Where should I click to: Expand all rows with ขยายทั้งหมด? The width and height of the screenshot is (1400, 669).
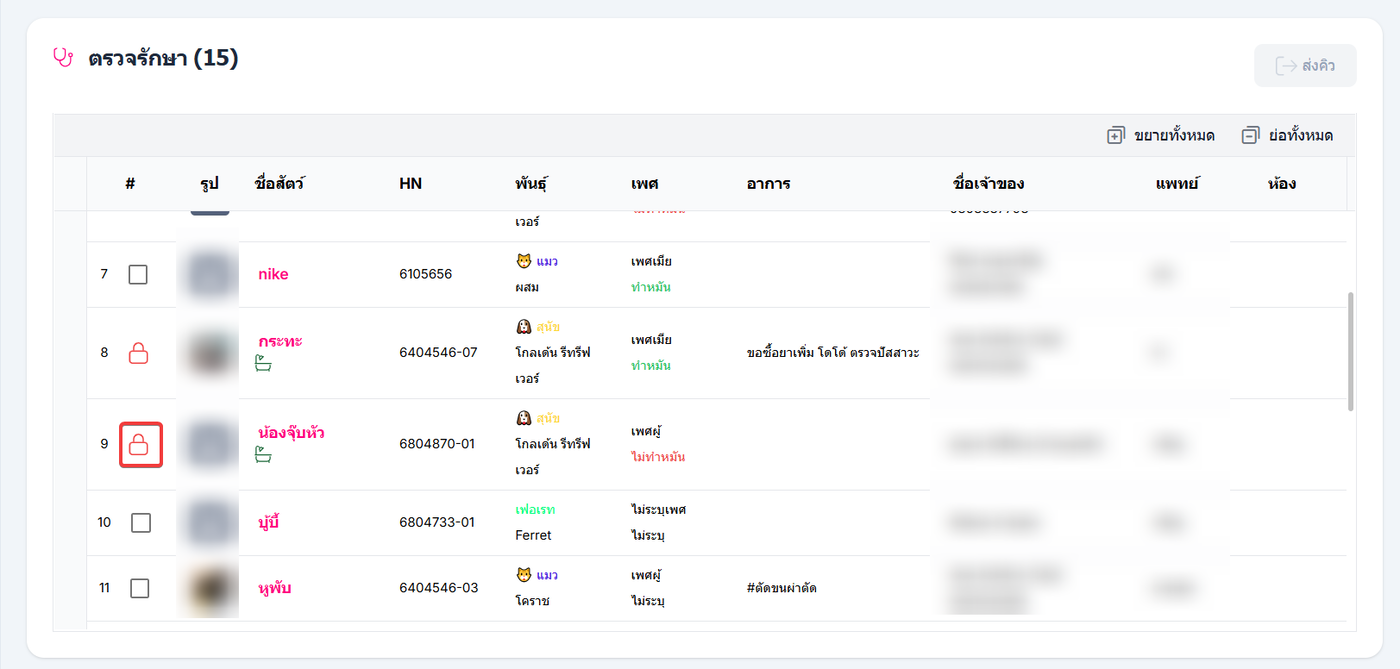(1161, 135)
